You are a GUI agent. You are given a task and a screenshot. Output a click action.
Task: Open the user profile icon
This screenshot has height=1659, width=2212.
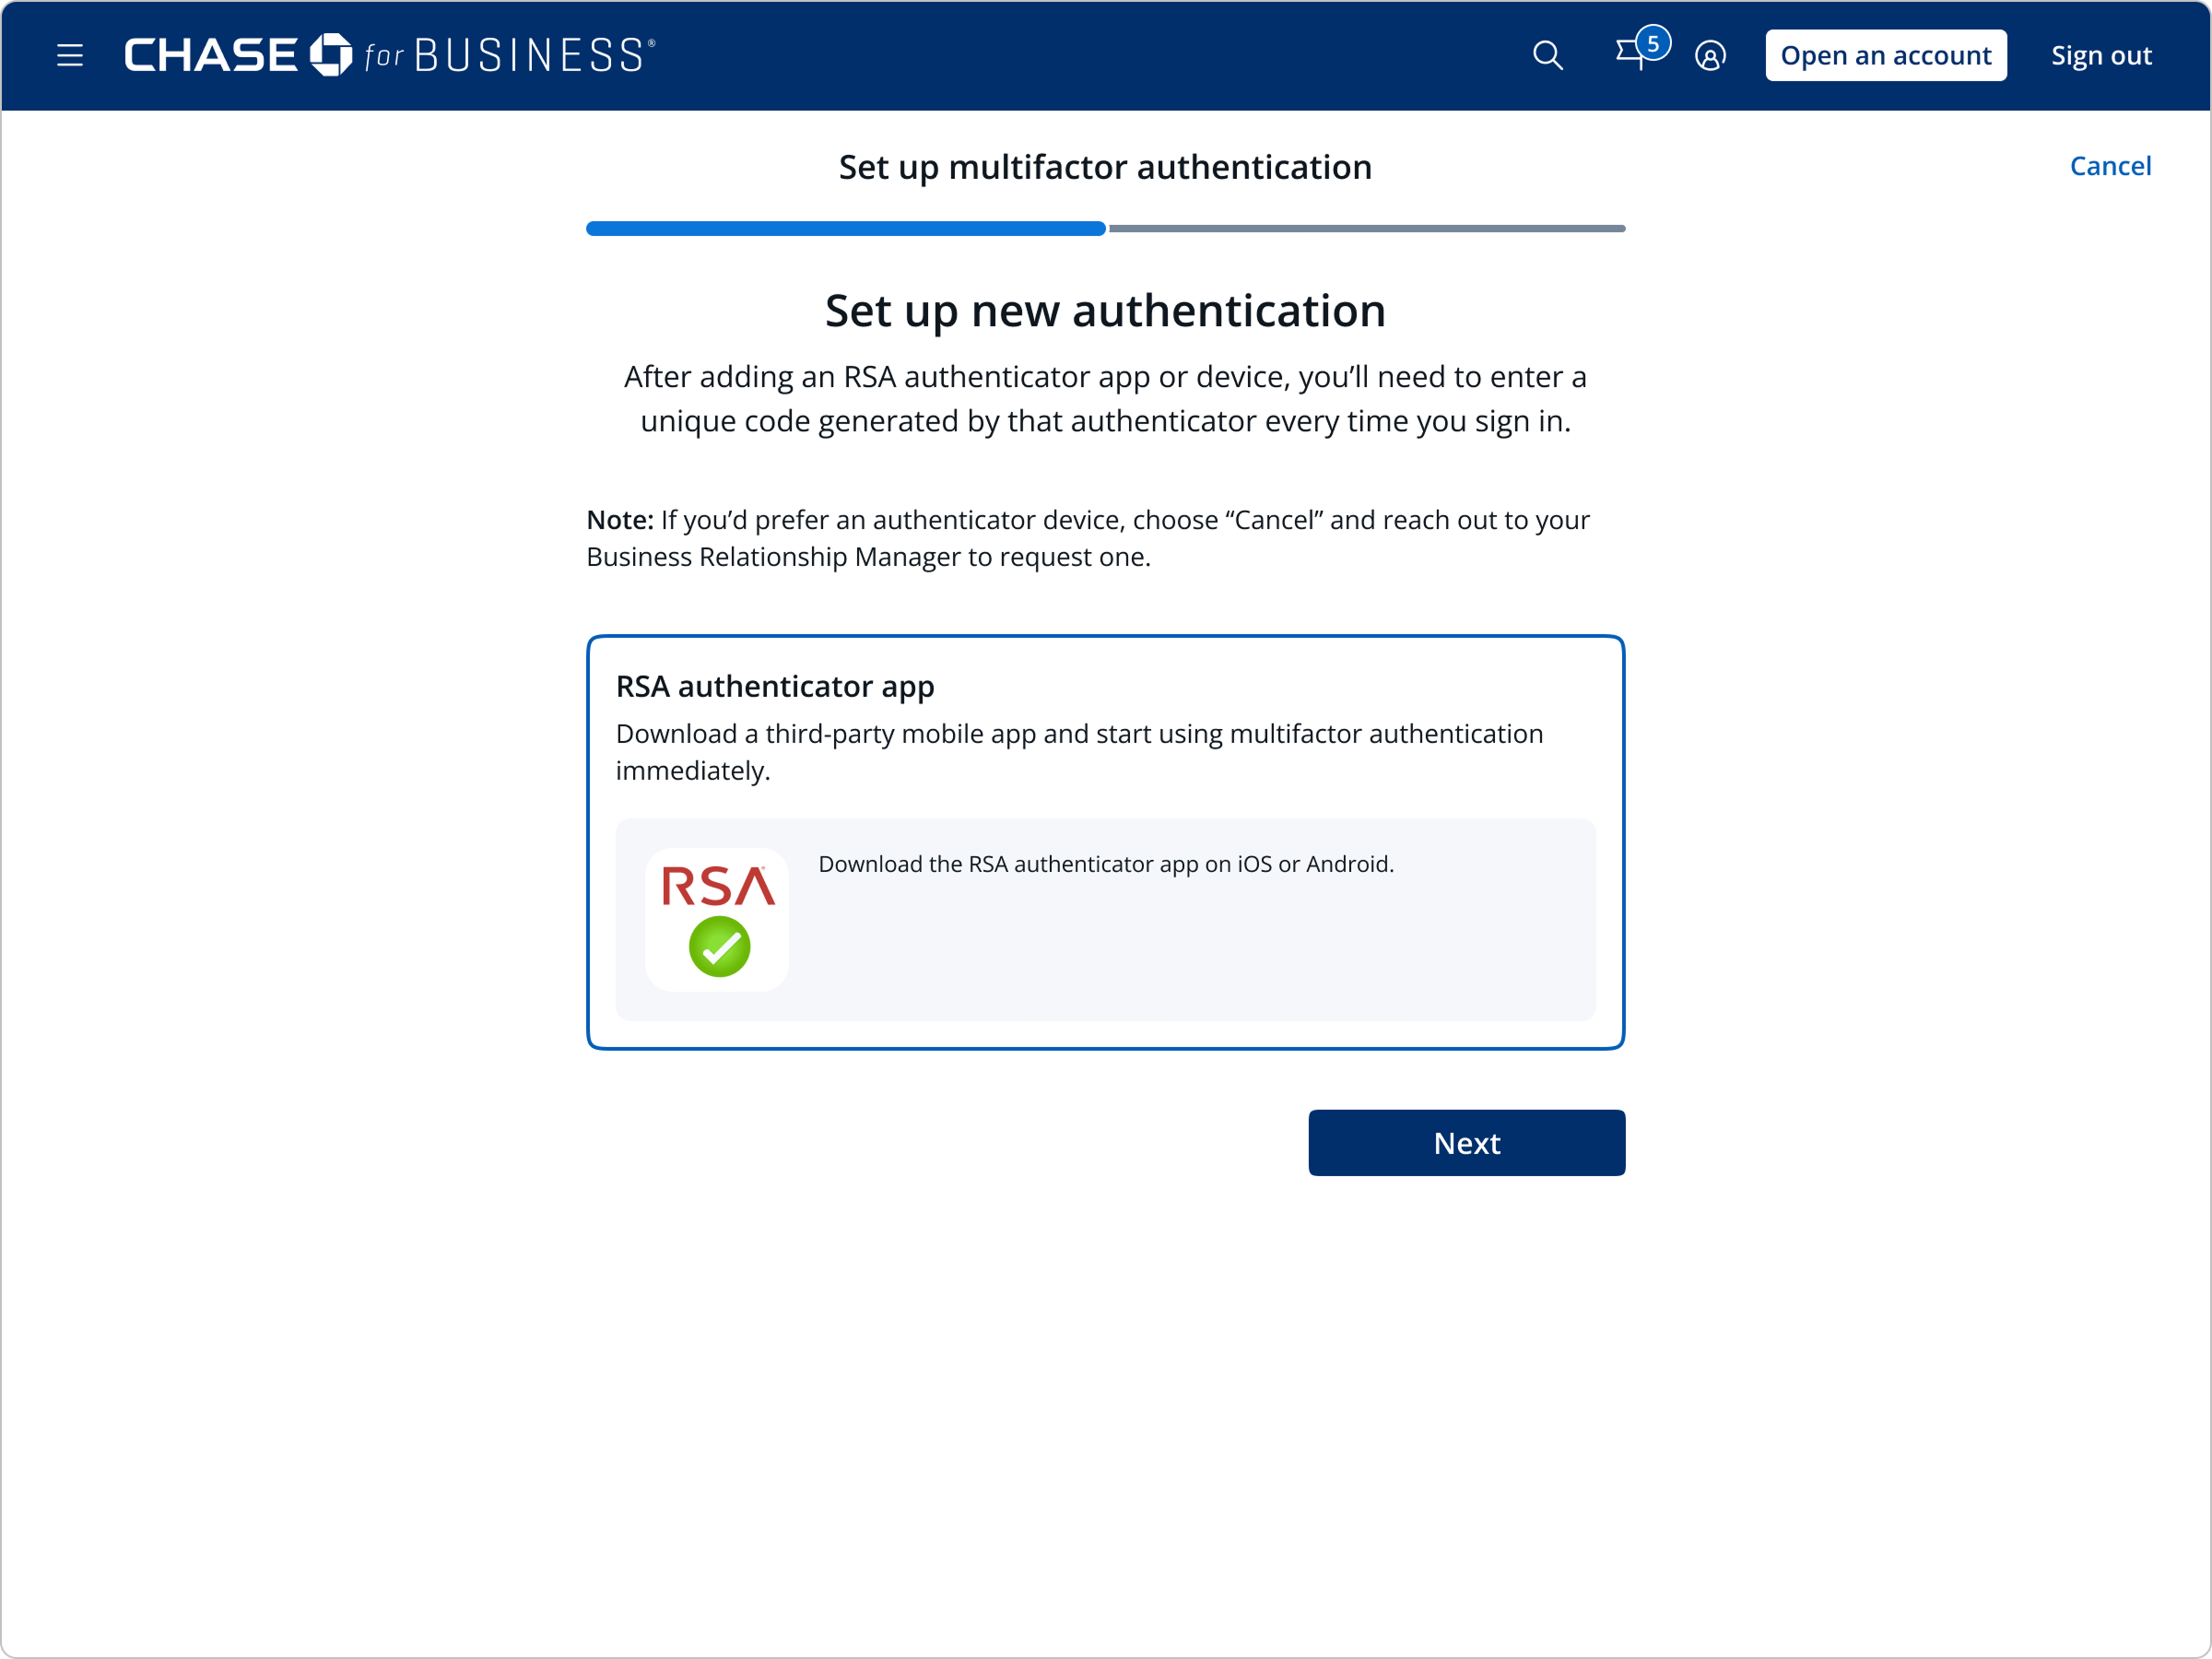point(1710,56)
